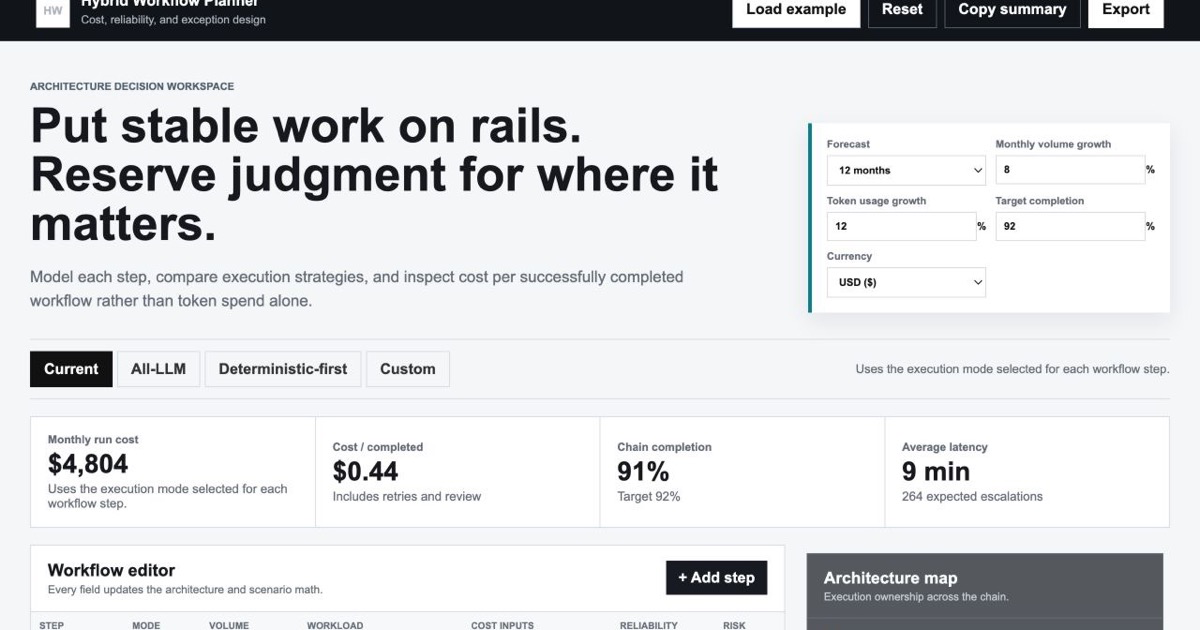Focus the Monthly volume growth field
The height and width of the screenshot is (630, 1200).
[1070, 170]
